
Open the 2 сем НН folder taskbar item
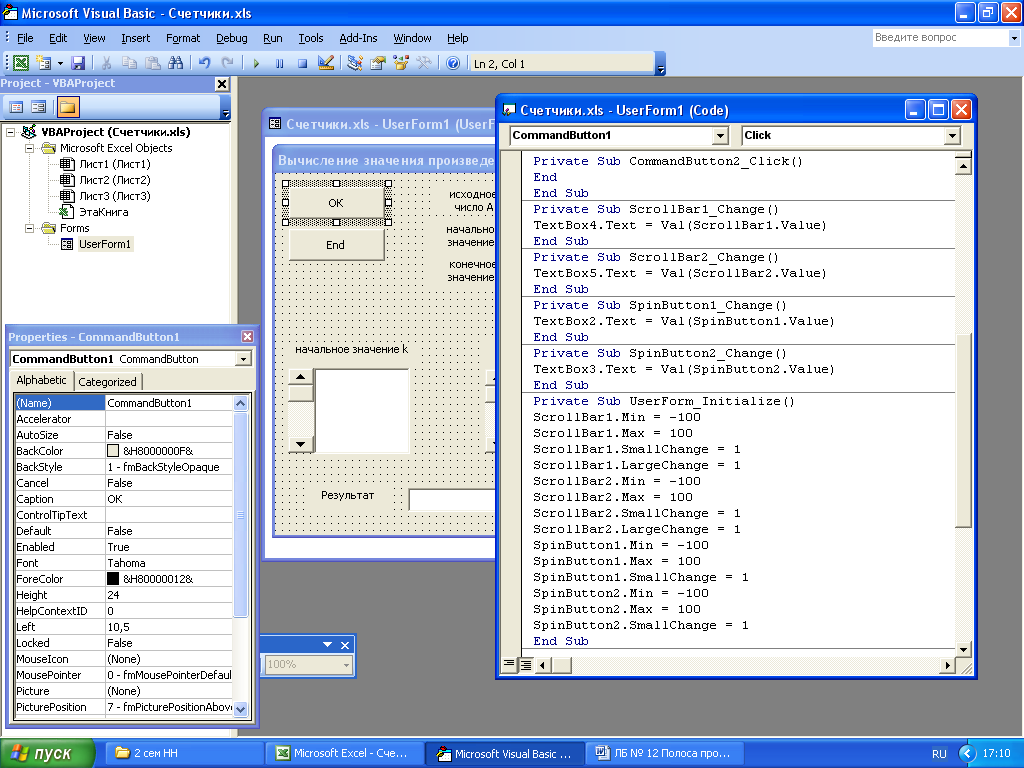(186, 753)
